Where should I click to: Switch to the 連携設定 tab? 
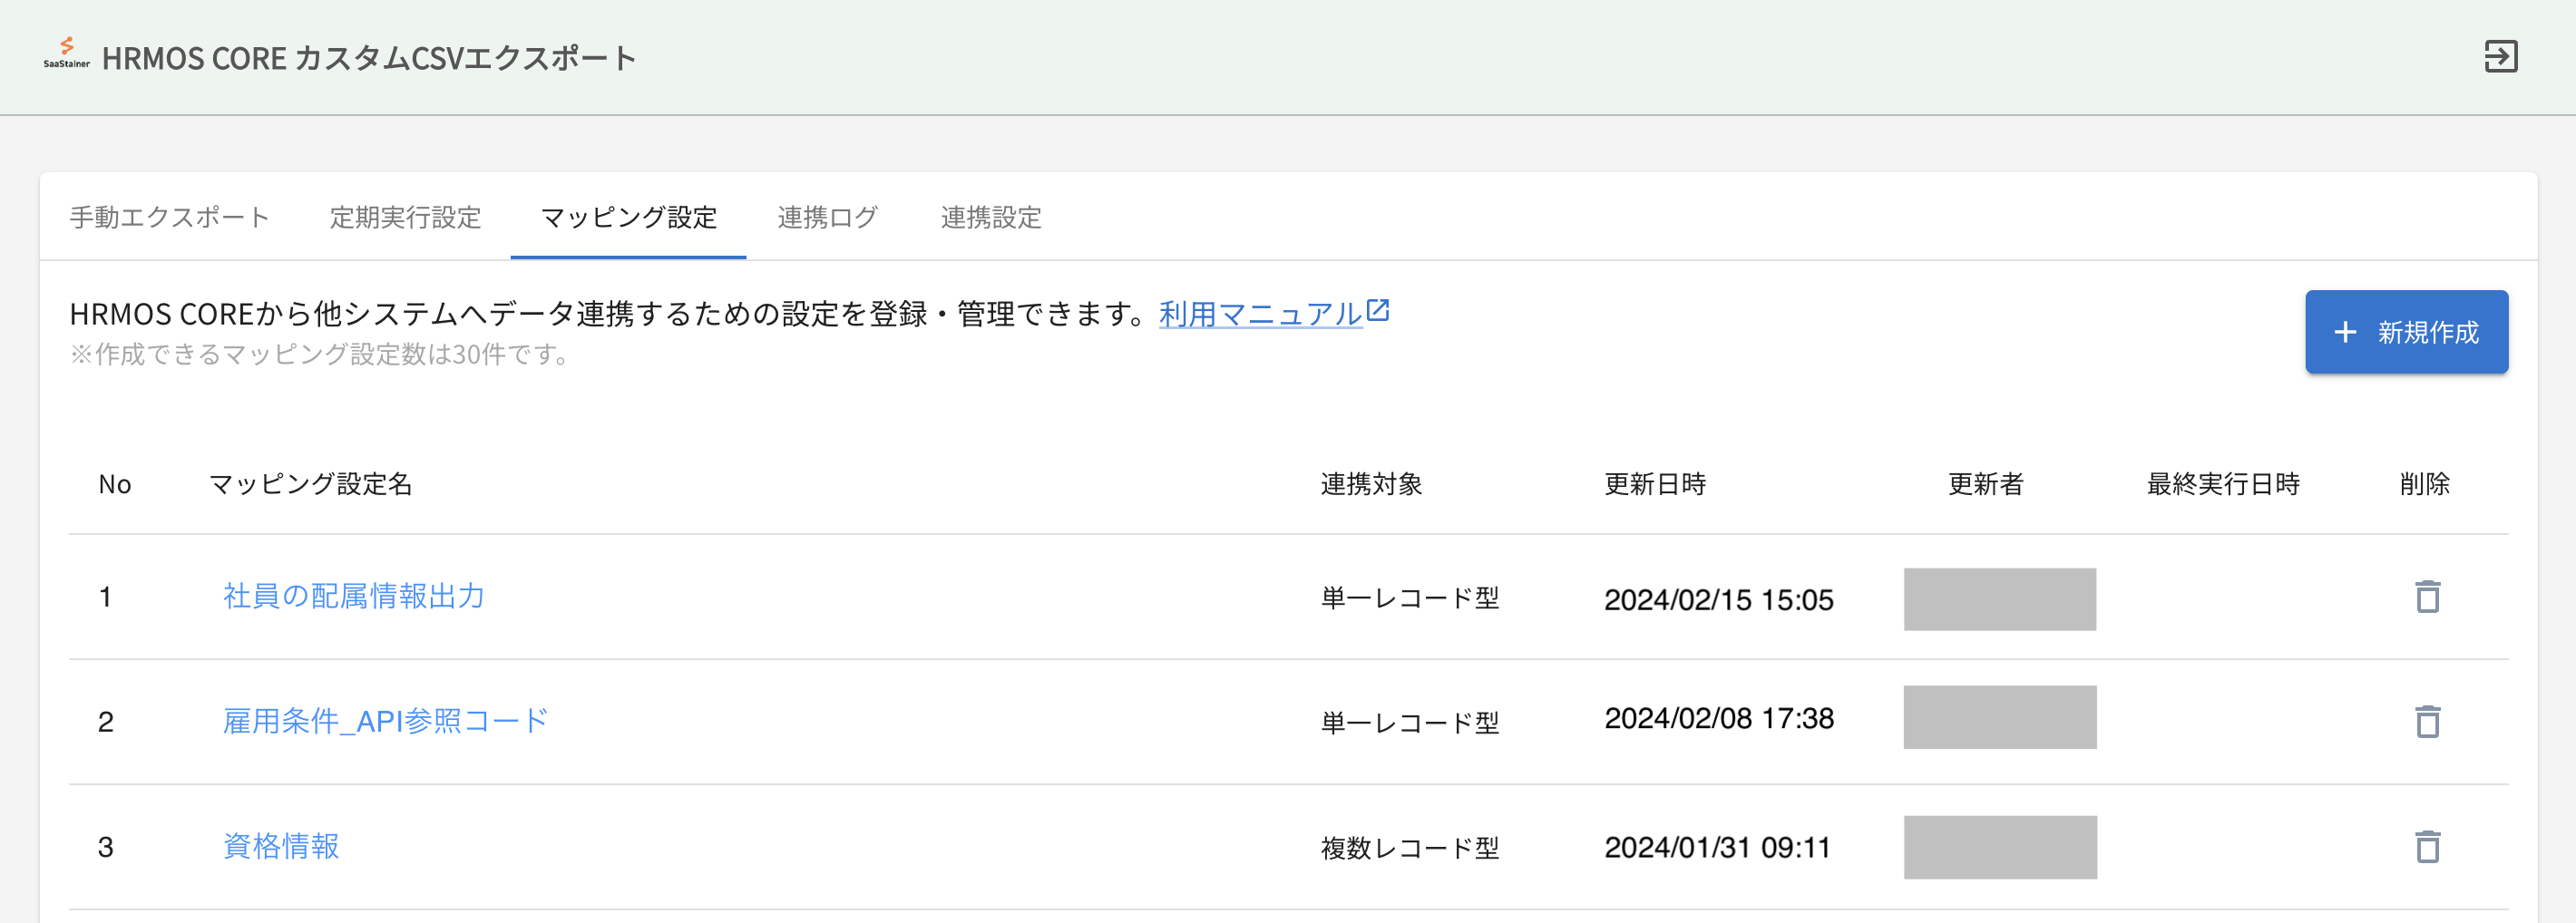[991, 218]
